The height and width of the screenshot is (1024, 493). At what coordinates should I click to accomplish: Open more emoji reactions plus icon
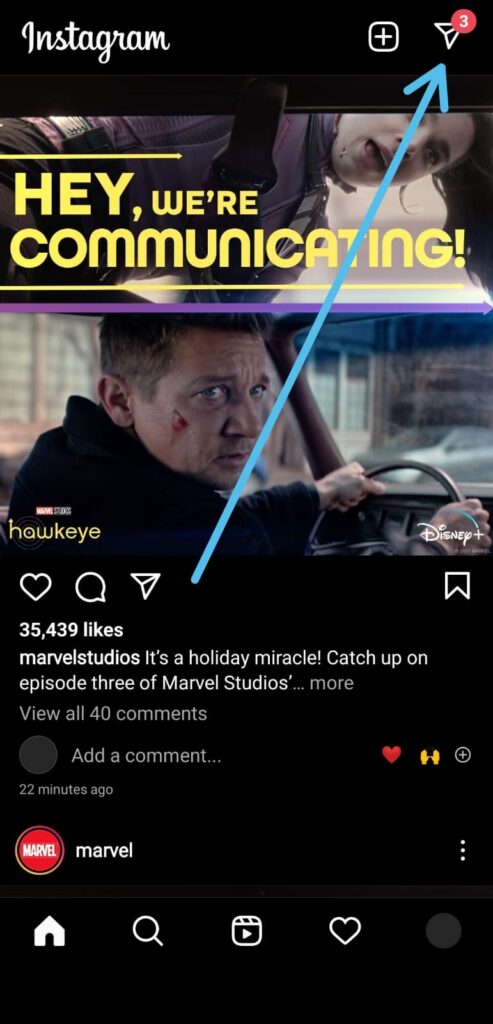(462, 755)
